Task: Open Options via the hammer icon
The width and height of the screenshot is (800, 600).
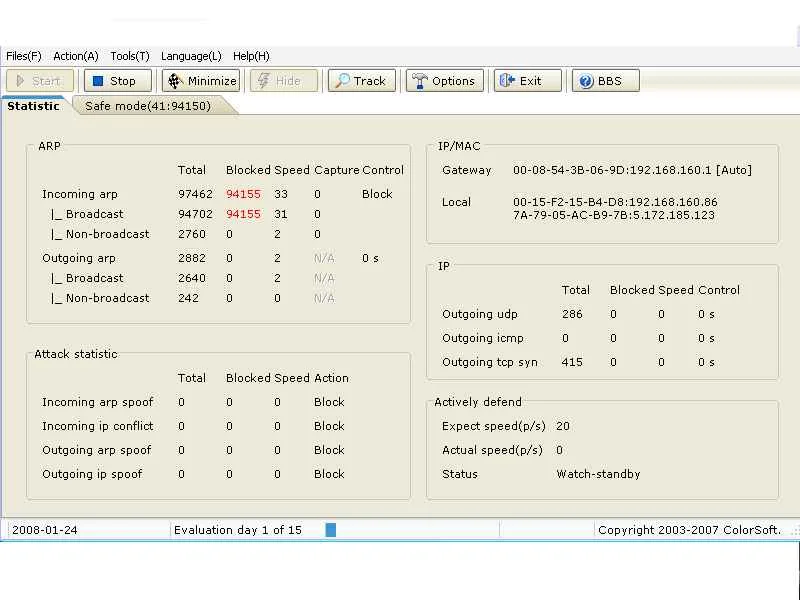Action: (x=419, y=81)
